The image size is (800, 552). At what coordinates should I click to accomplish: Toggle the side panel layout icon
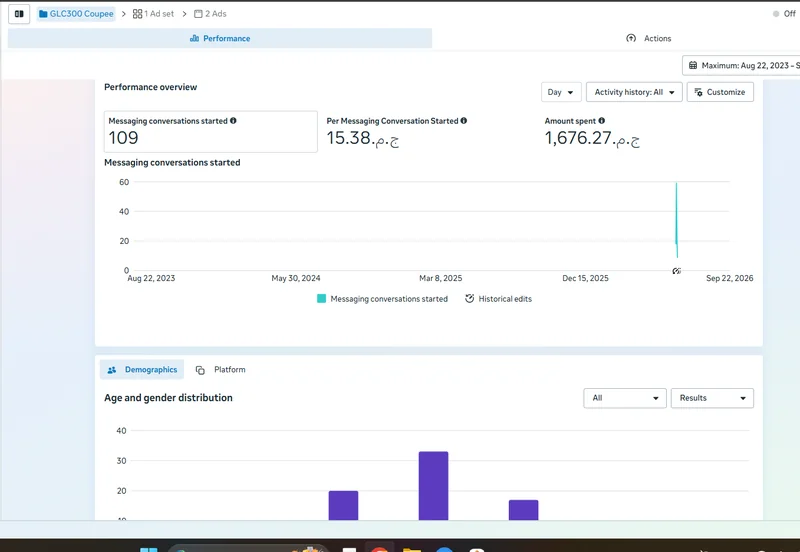coord(19,14)
